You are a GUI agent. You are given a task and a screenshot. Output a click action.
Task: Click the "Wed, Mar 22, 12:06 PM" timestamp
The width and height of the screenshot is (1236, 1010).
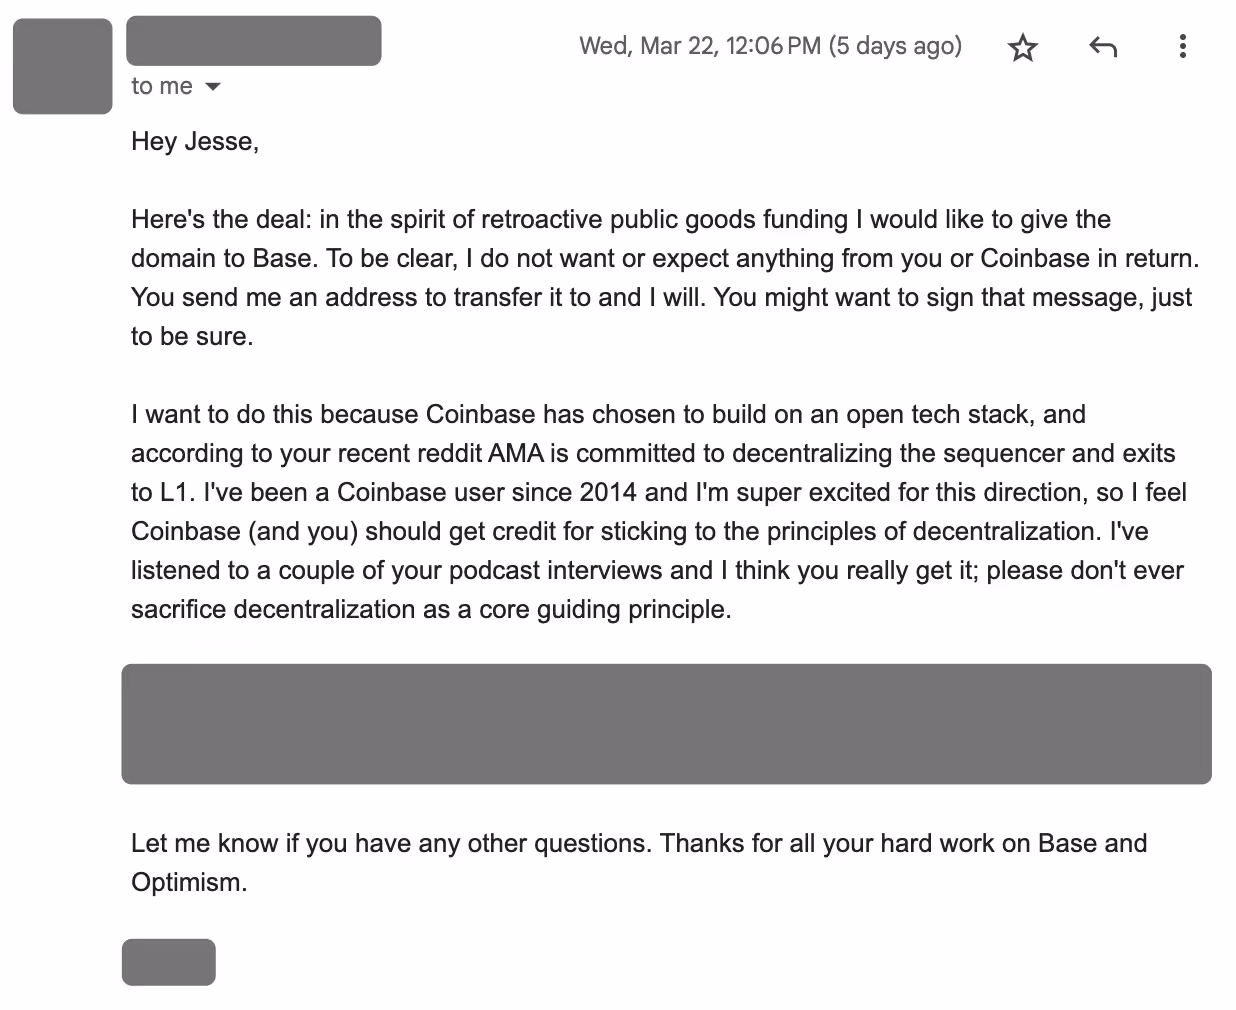coord(699,46)
